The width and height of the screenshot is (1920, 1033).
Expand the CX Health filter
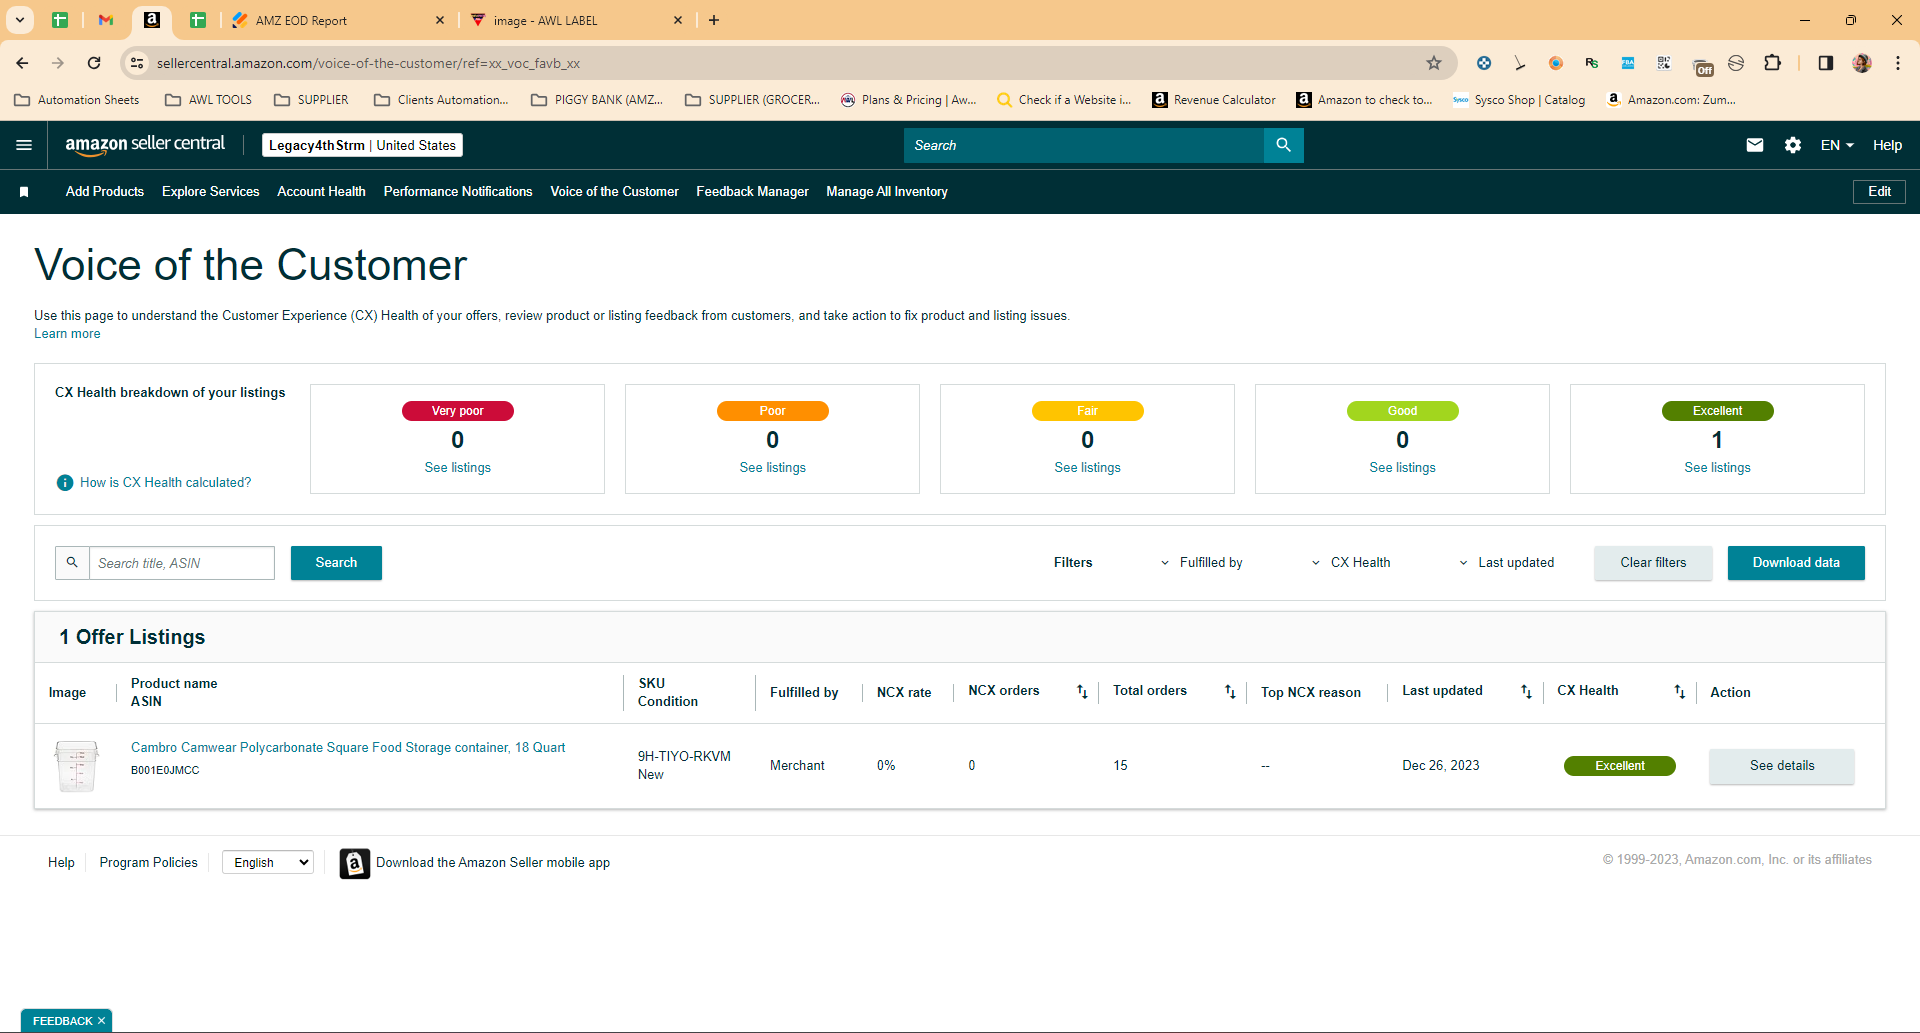[1351, 563]
